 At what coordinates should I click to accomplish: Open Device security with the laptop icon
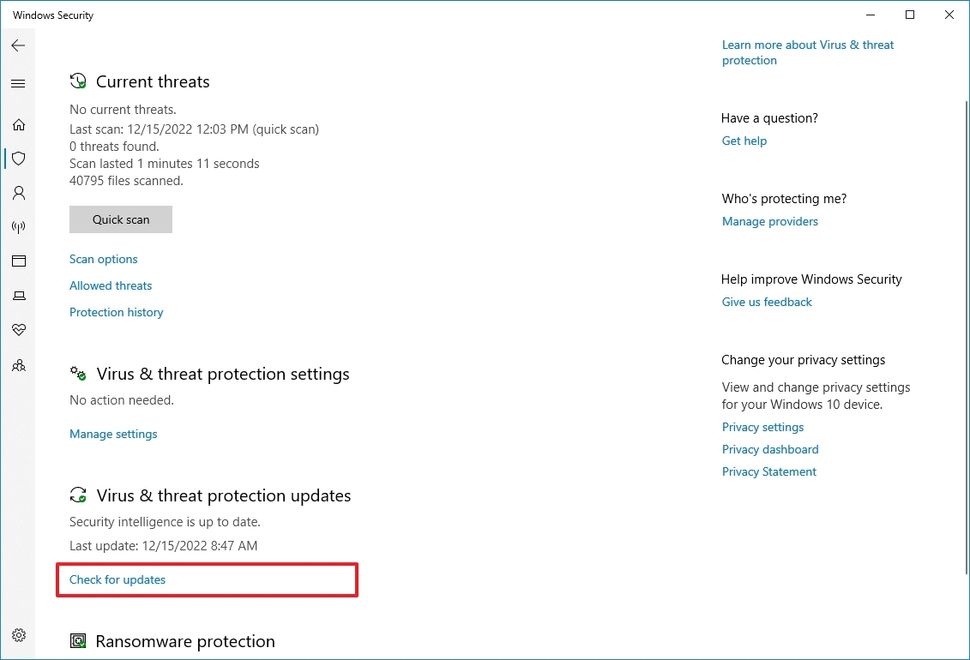pyautogui.click(x=18, y=295)
